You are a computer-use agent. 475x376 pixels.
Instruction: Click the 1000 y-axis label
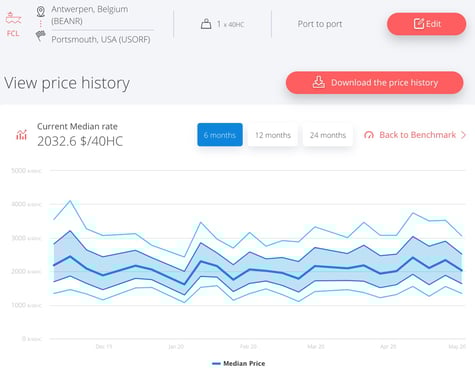click(26, 305)
